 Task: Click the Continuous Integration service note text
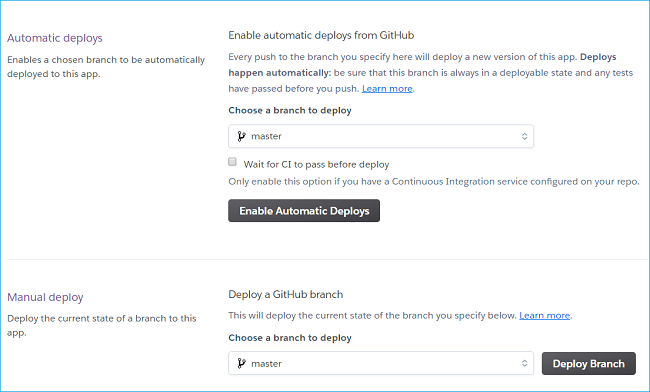(x=434, y=181)
